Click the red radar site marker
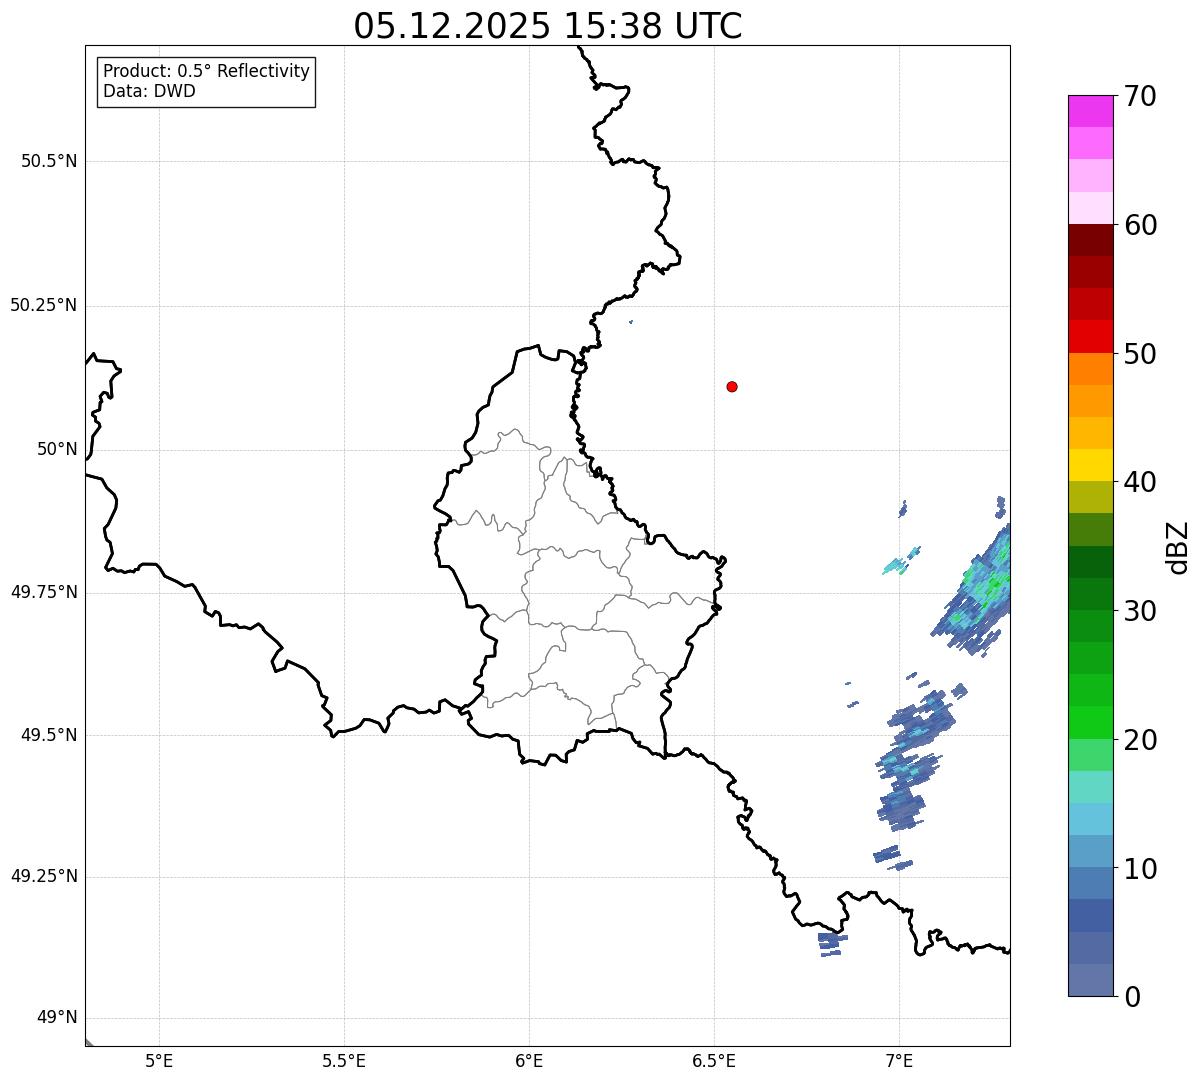 [x=732, y=386]
